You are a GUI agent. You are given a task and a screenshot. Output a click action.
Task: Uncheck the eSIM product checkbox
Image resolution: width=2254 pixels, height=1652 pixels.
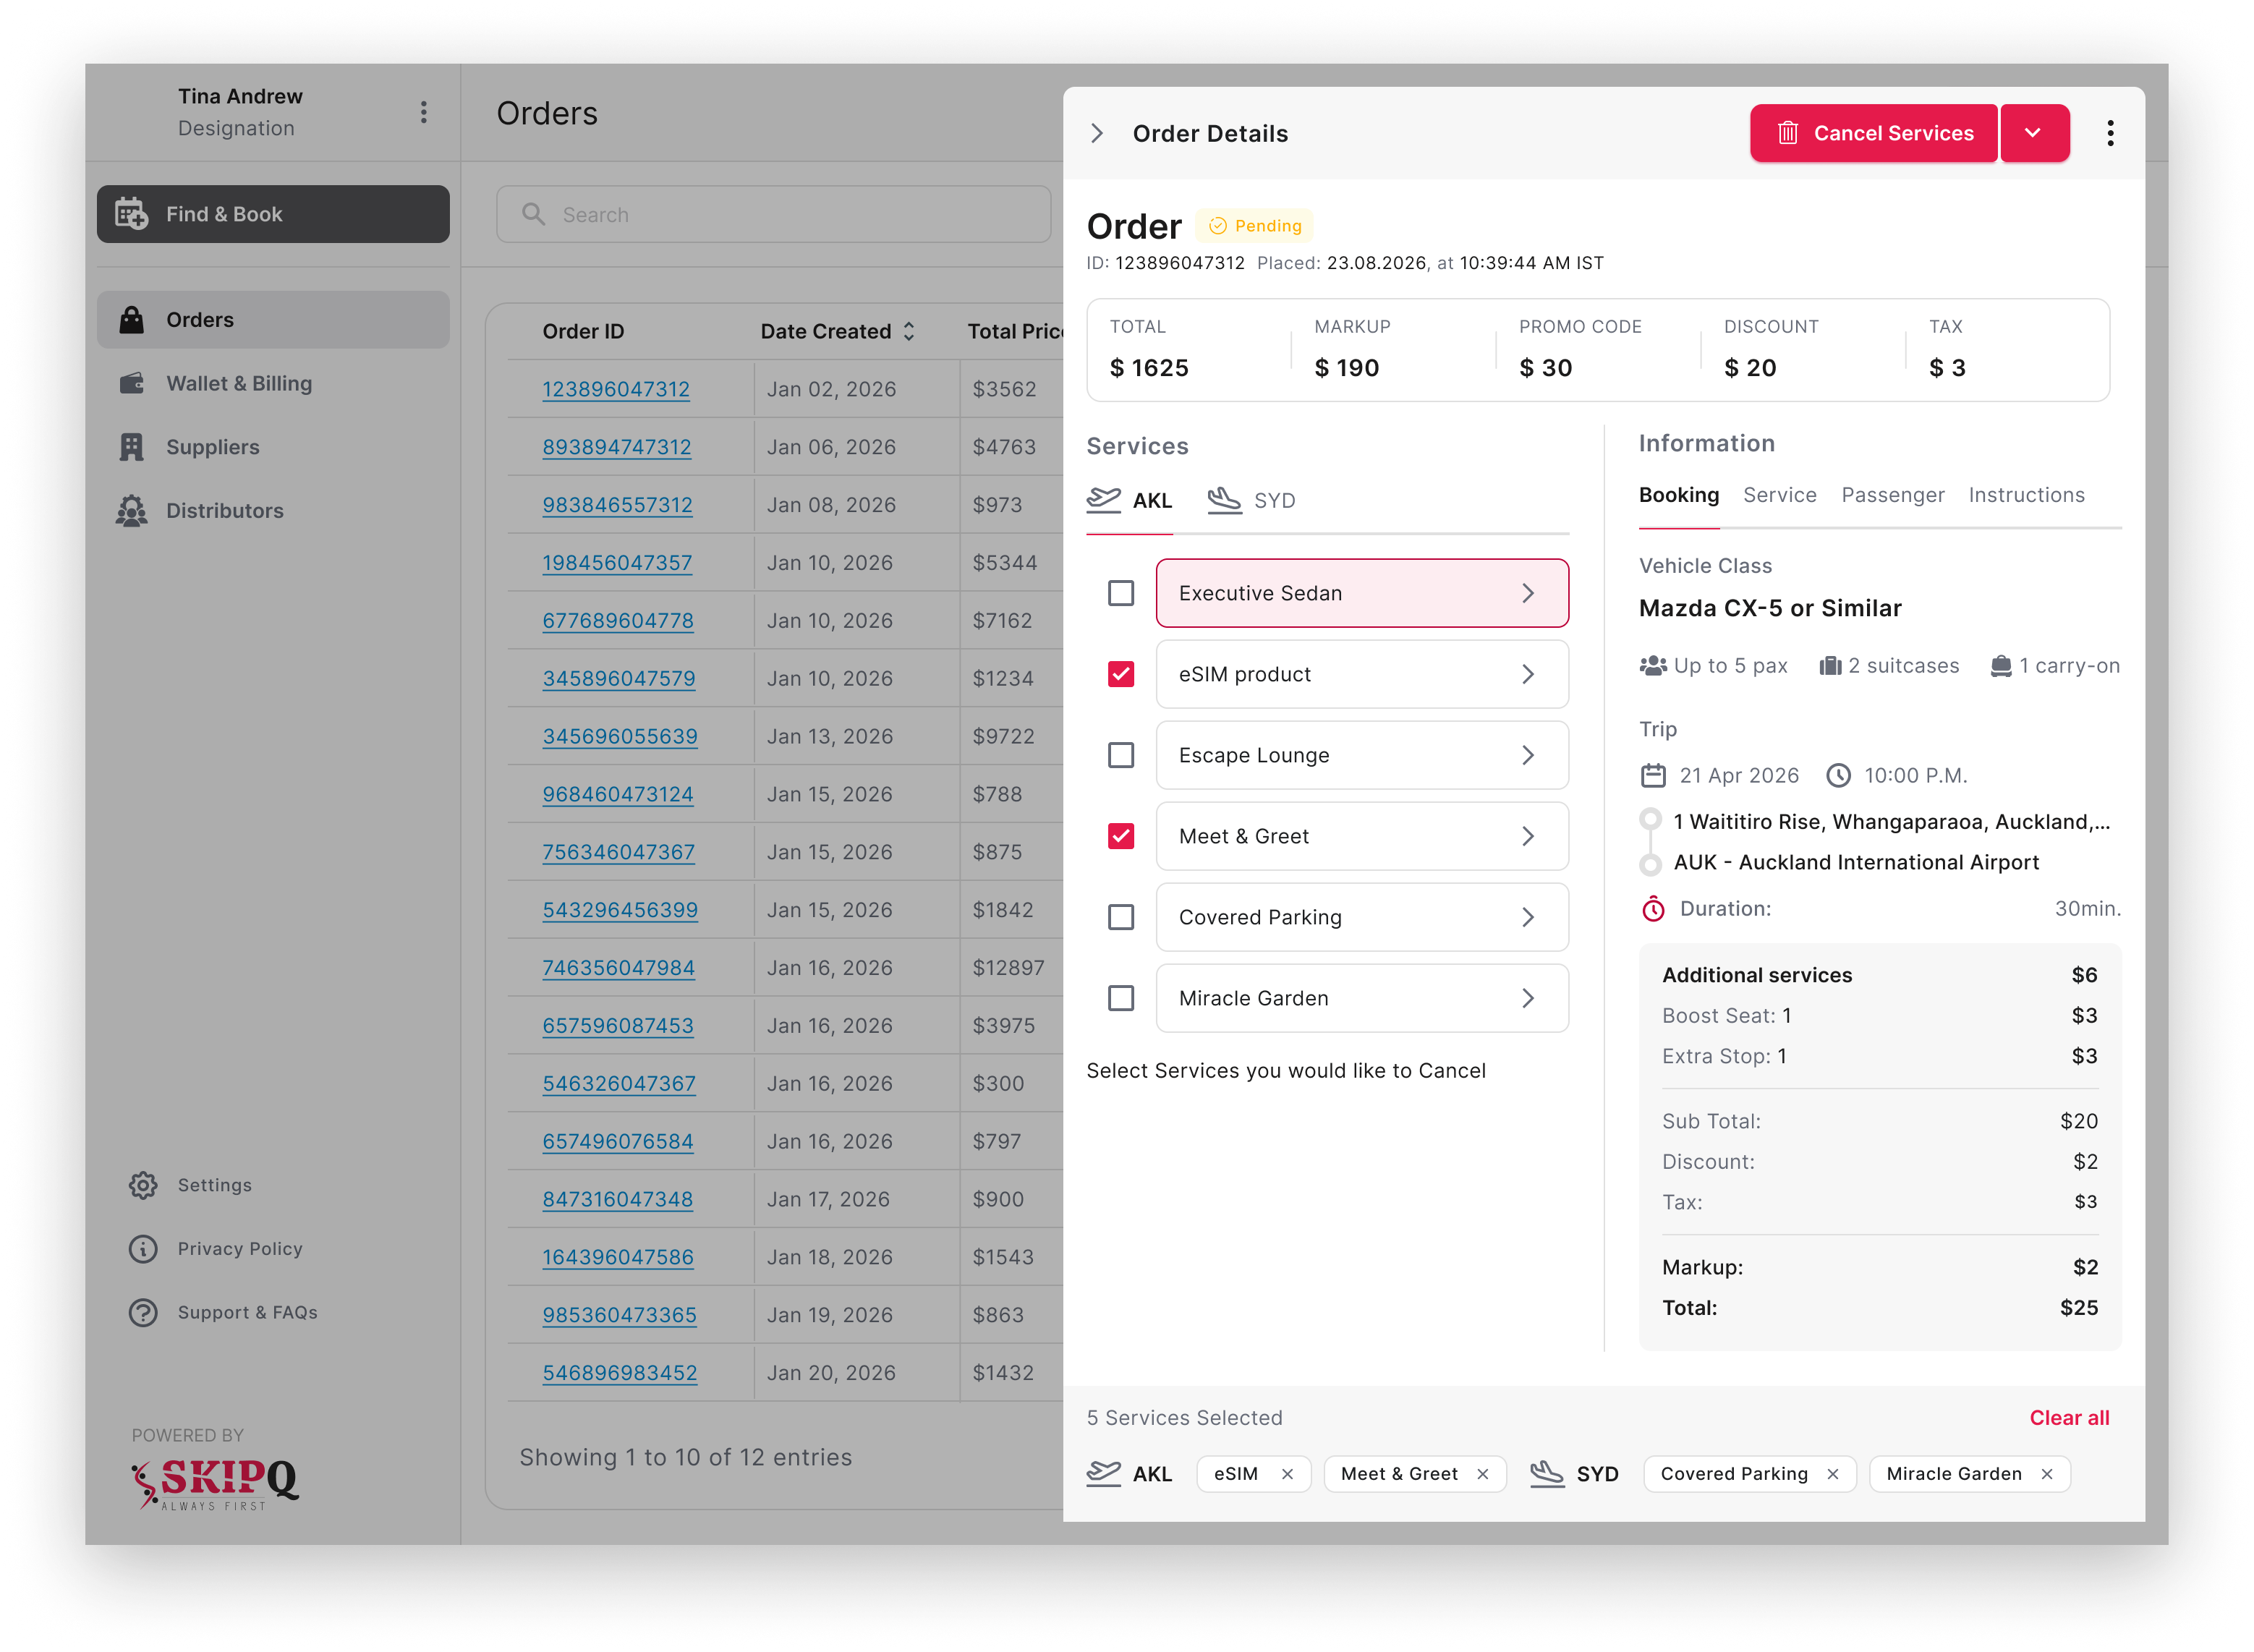[1121, 674]
